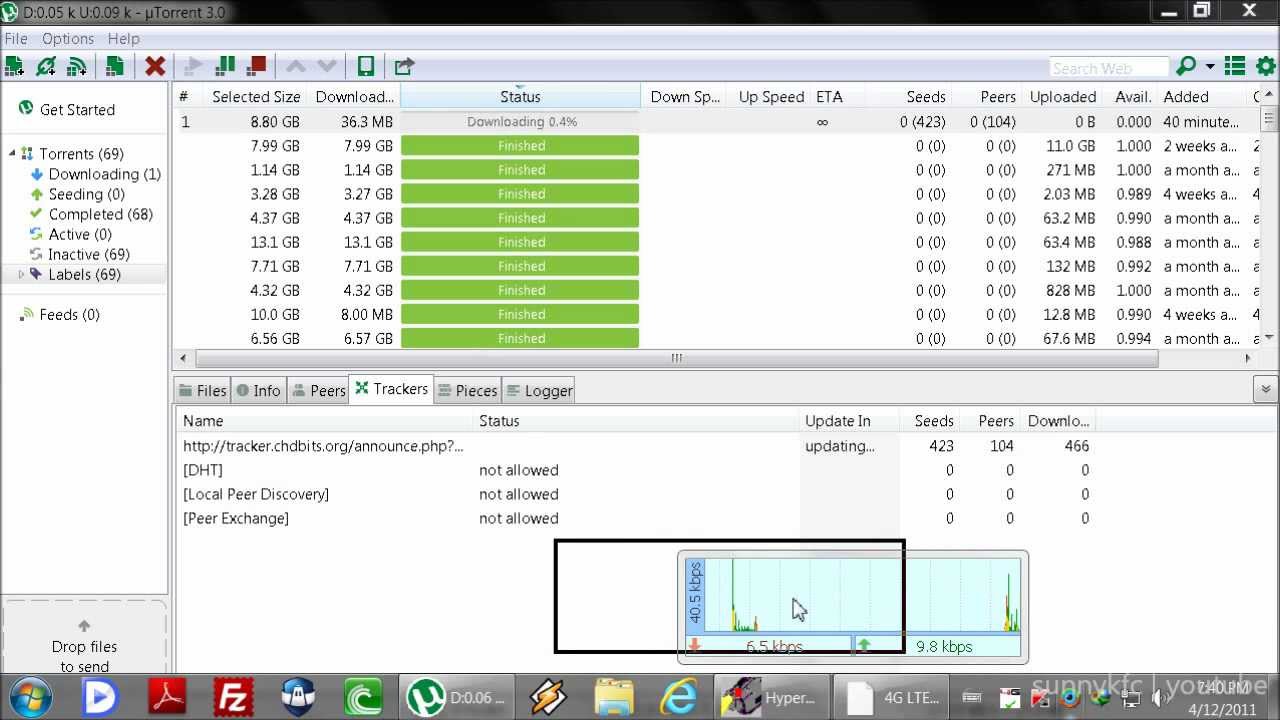Click Add Torrent from URL icon
The height and width of the screenshot is (720, 1280).
click(x=46, y=66)
